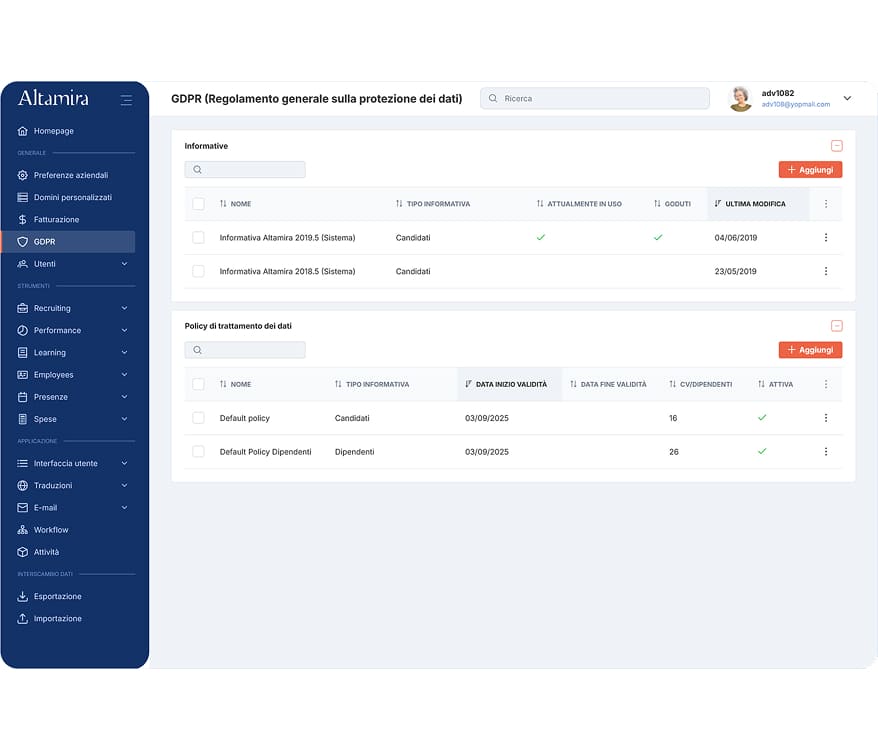Select the Default policy row checkbox
The width and height of the screenshot is (878, 750).
[198, 418]
